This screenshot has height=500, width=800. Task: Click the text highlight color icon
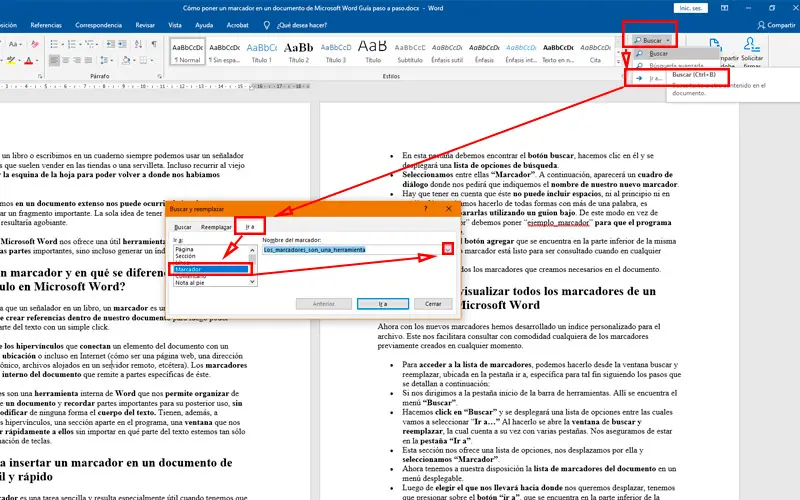[x=11, y=60]
